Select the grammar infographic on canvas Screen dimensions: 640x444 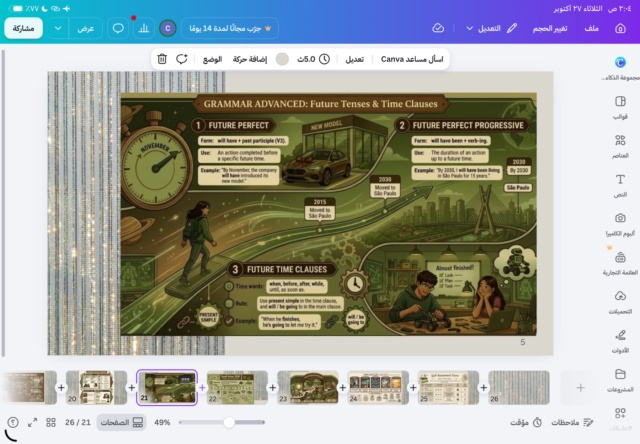click(329, 214)
